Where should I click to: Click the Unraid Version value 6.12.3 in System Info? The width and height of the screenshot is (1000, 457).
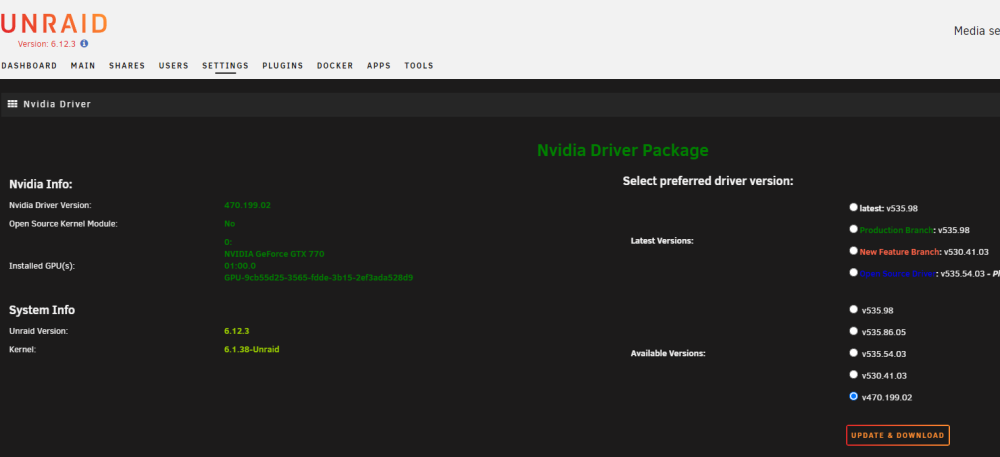236,331
